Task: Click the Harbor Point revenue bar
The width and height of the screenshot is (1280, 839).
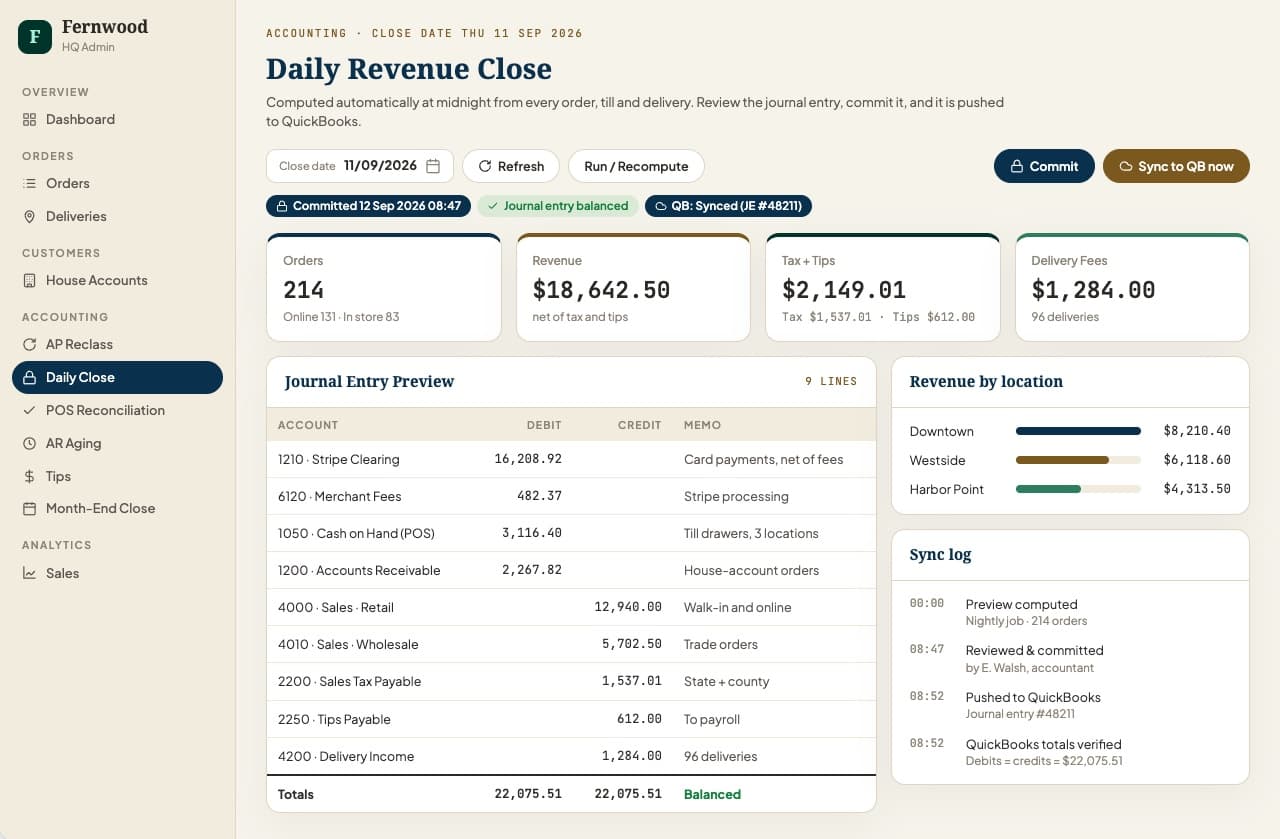Action: coord(1078,489)
